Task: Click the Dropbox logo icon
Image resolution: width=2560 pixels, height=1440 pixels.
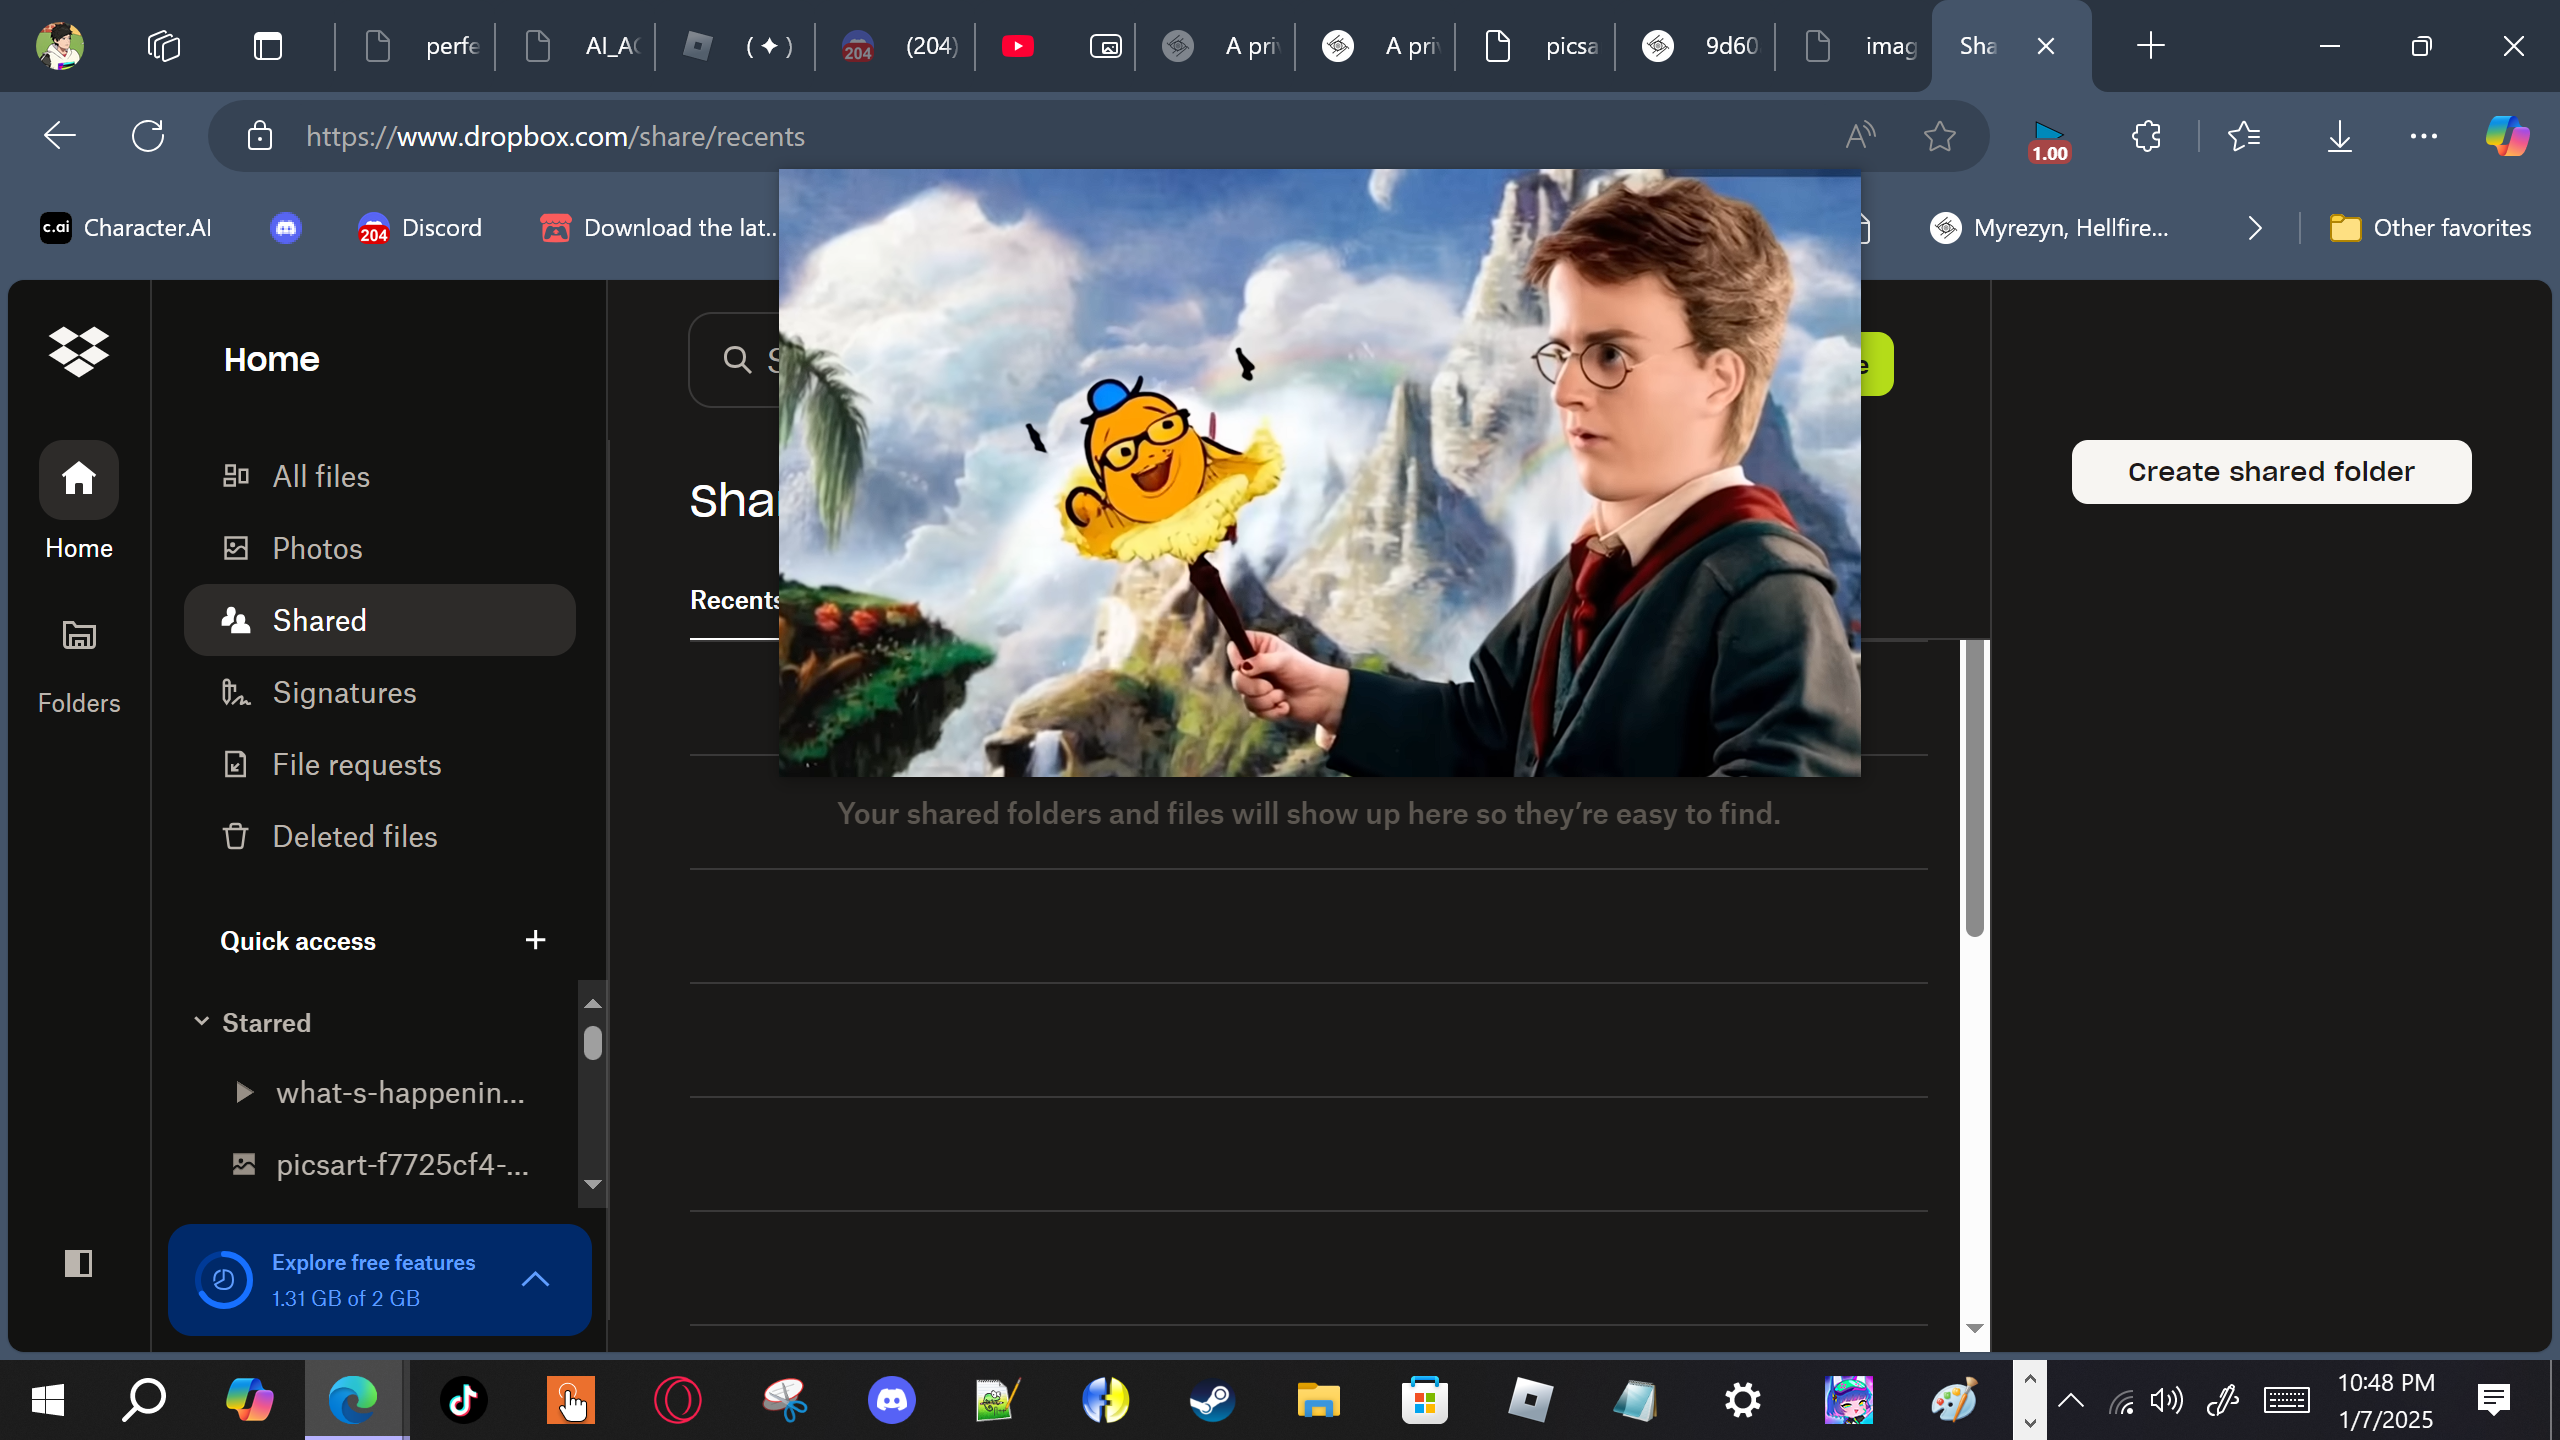Action: (x=78, y=351)
